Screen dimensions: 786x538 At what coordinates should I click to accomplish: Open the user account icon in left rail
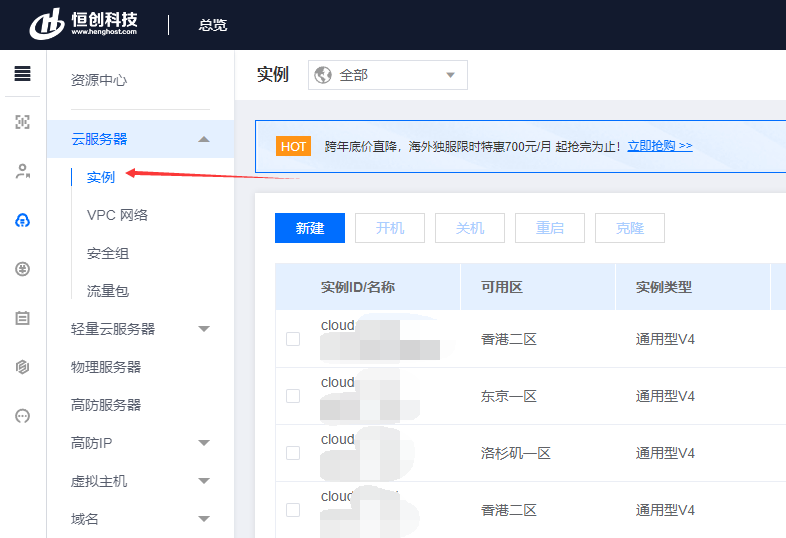coord(23,171)
